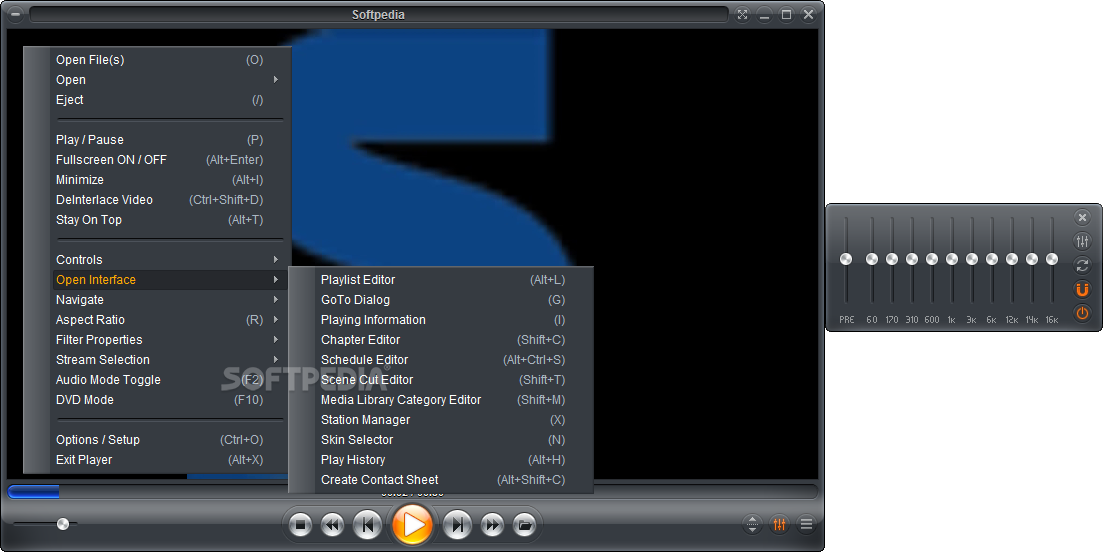Click the up/down arrows control bar icon
1103x552 pixels.
752,525
